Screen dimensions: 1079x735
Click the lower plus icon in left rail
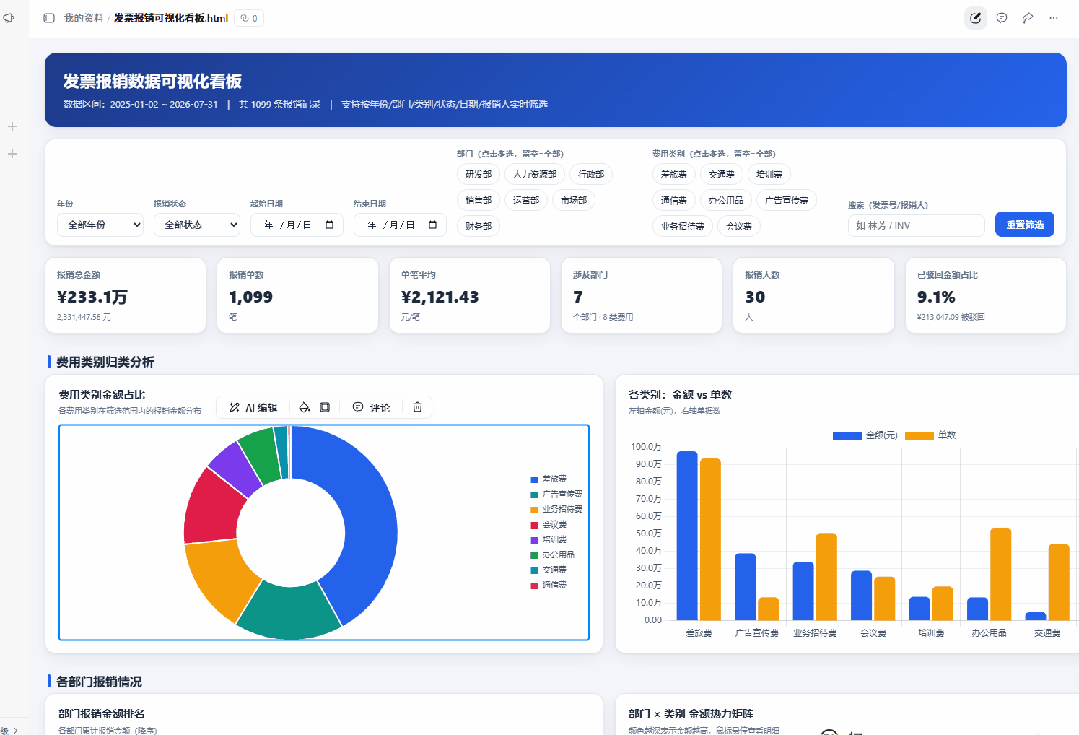(x=12, y=153)
